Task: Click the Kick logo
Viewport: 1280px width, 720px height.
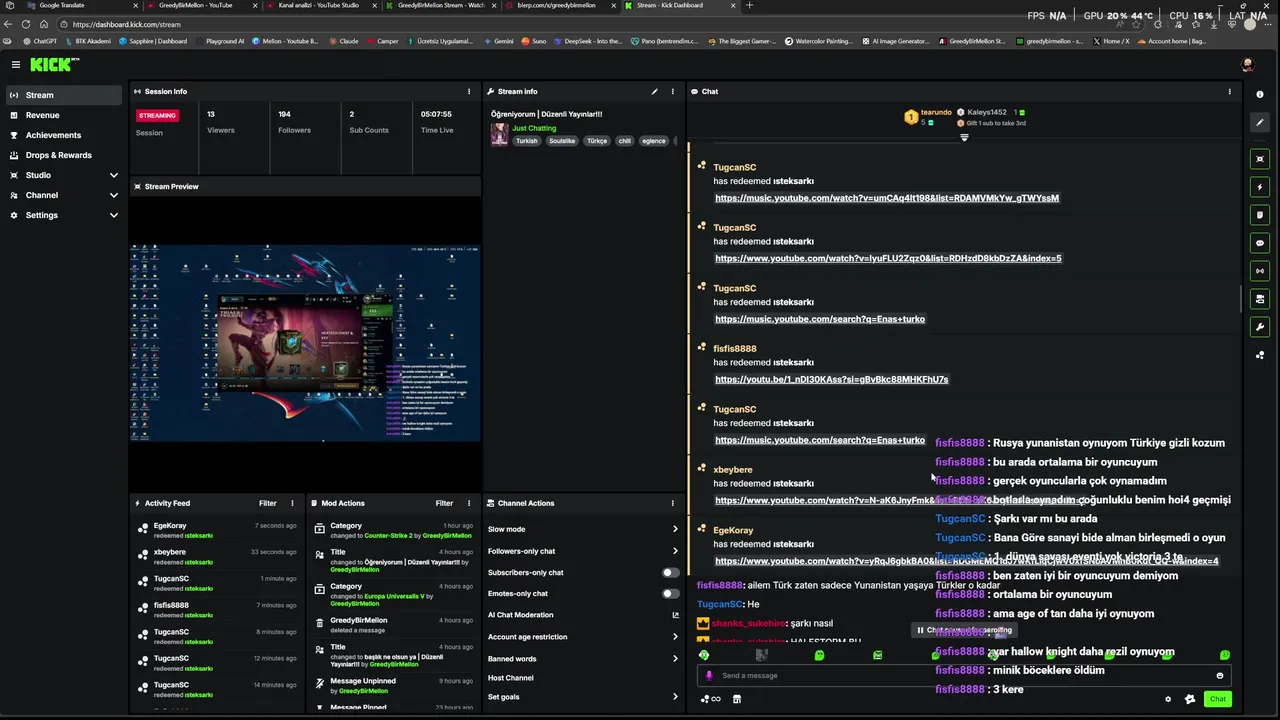Action: pos(54,64)
